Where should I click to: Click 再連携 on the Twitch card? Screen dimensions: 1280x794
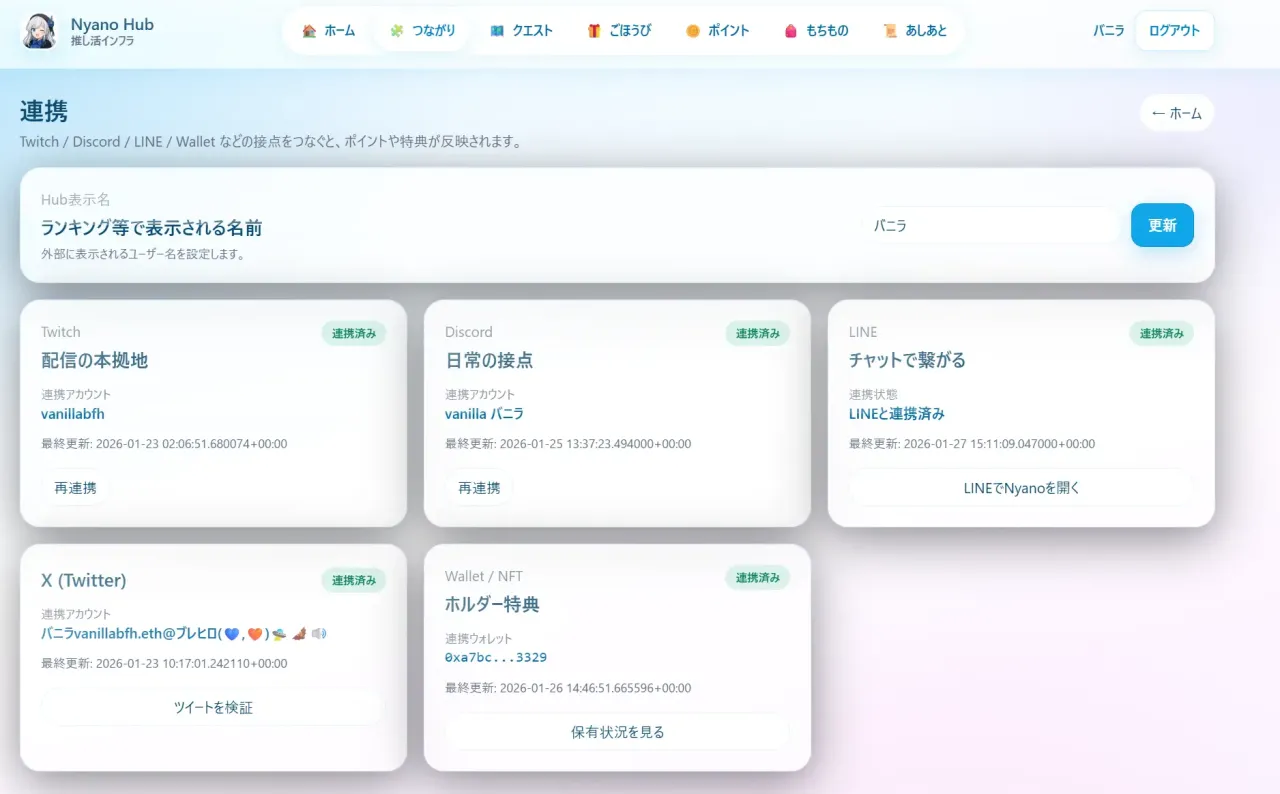pyautogui.click(x=75, y=488)
